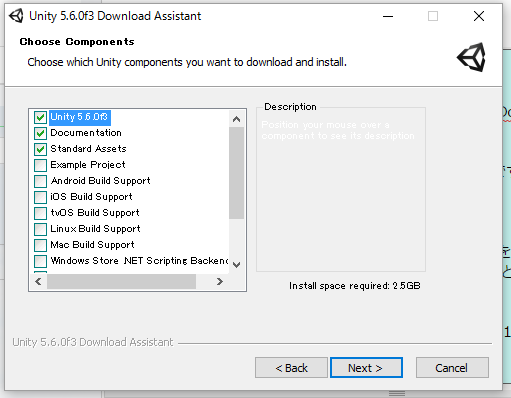The width and height of the screenshot is (511, 398).
Task: Enable the iOS Build Support checkbox
Action: click(x=40, y=197)
